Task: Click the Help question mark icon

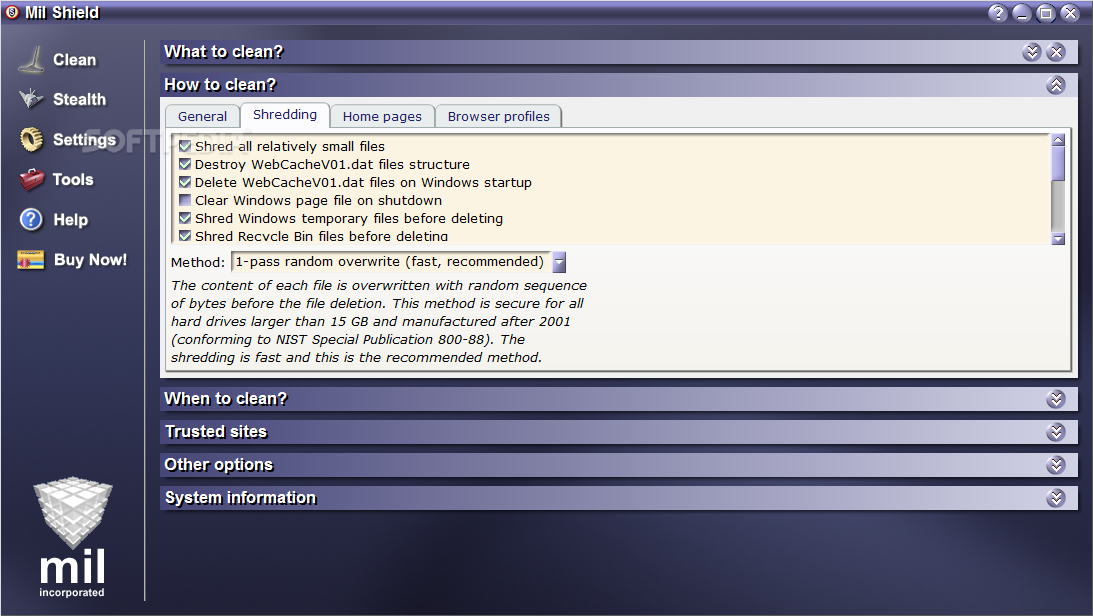Action: 31,220
